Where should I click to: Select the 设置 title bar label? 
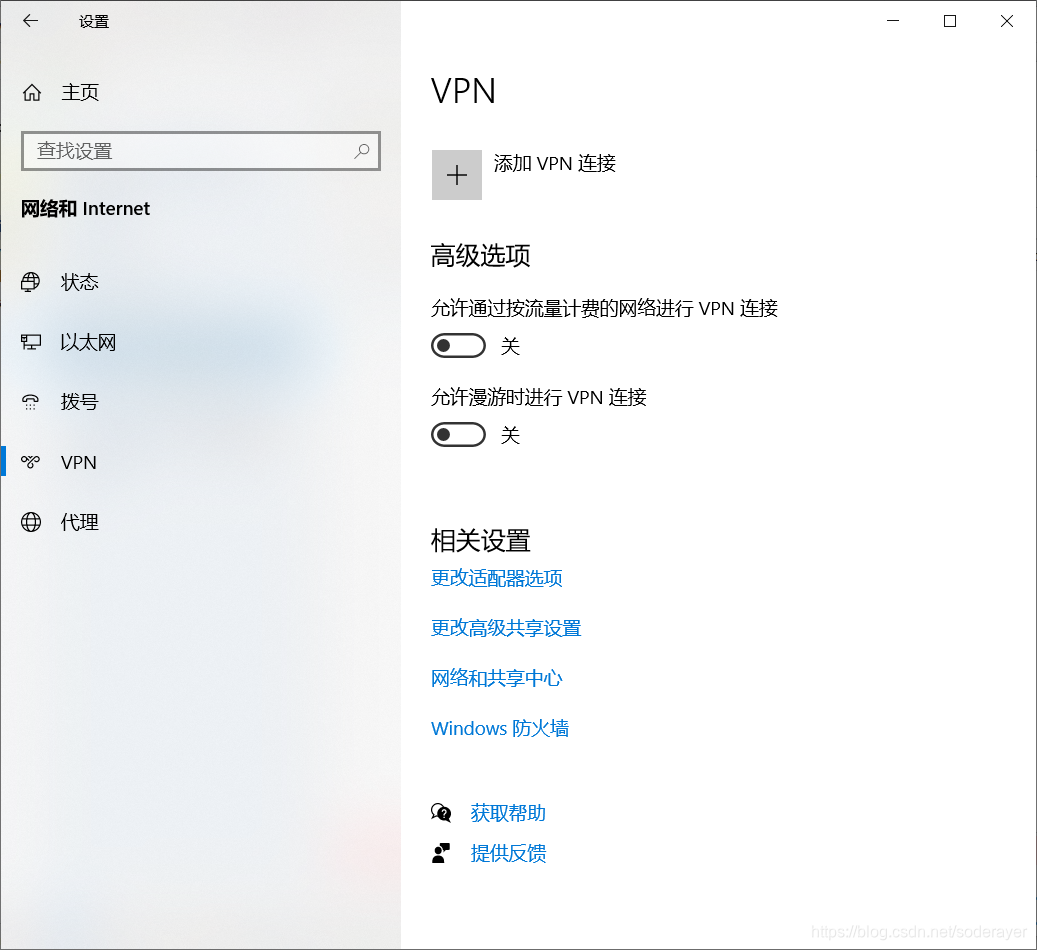point(93,21)
